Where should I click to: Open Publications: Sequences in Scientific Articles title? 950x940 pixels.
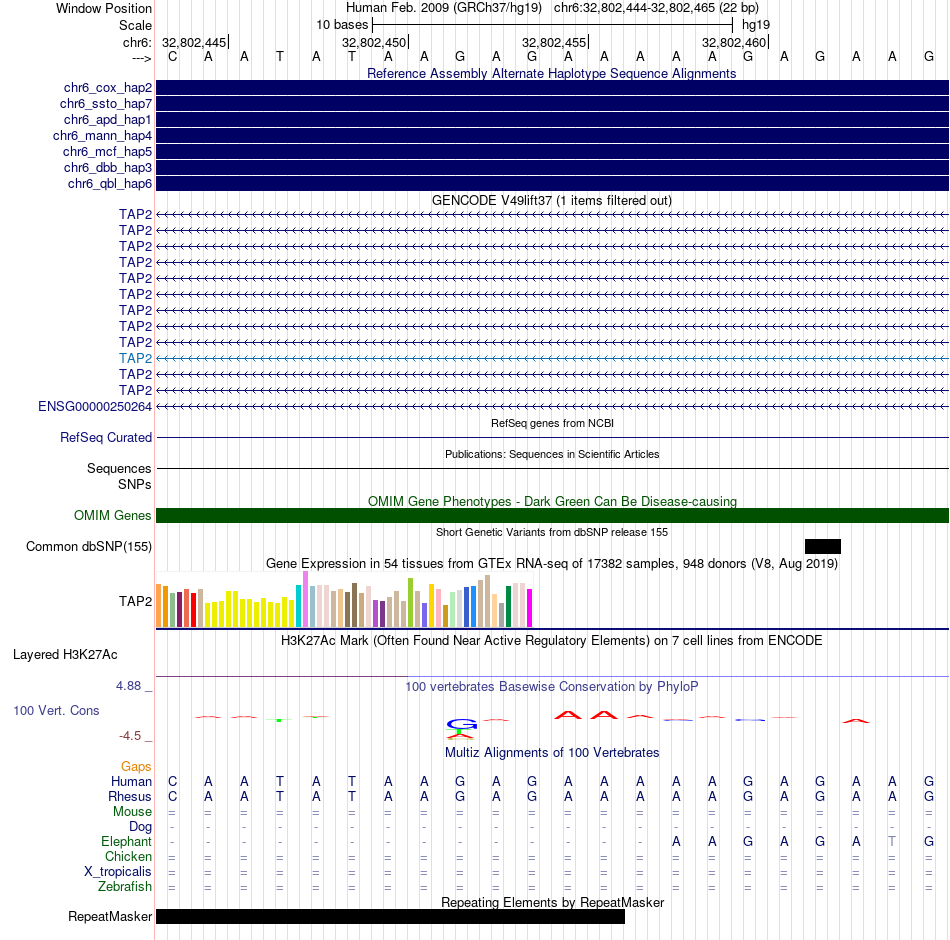coord(552,455)
